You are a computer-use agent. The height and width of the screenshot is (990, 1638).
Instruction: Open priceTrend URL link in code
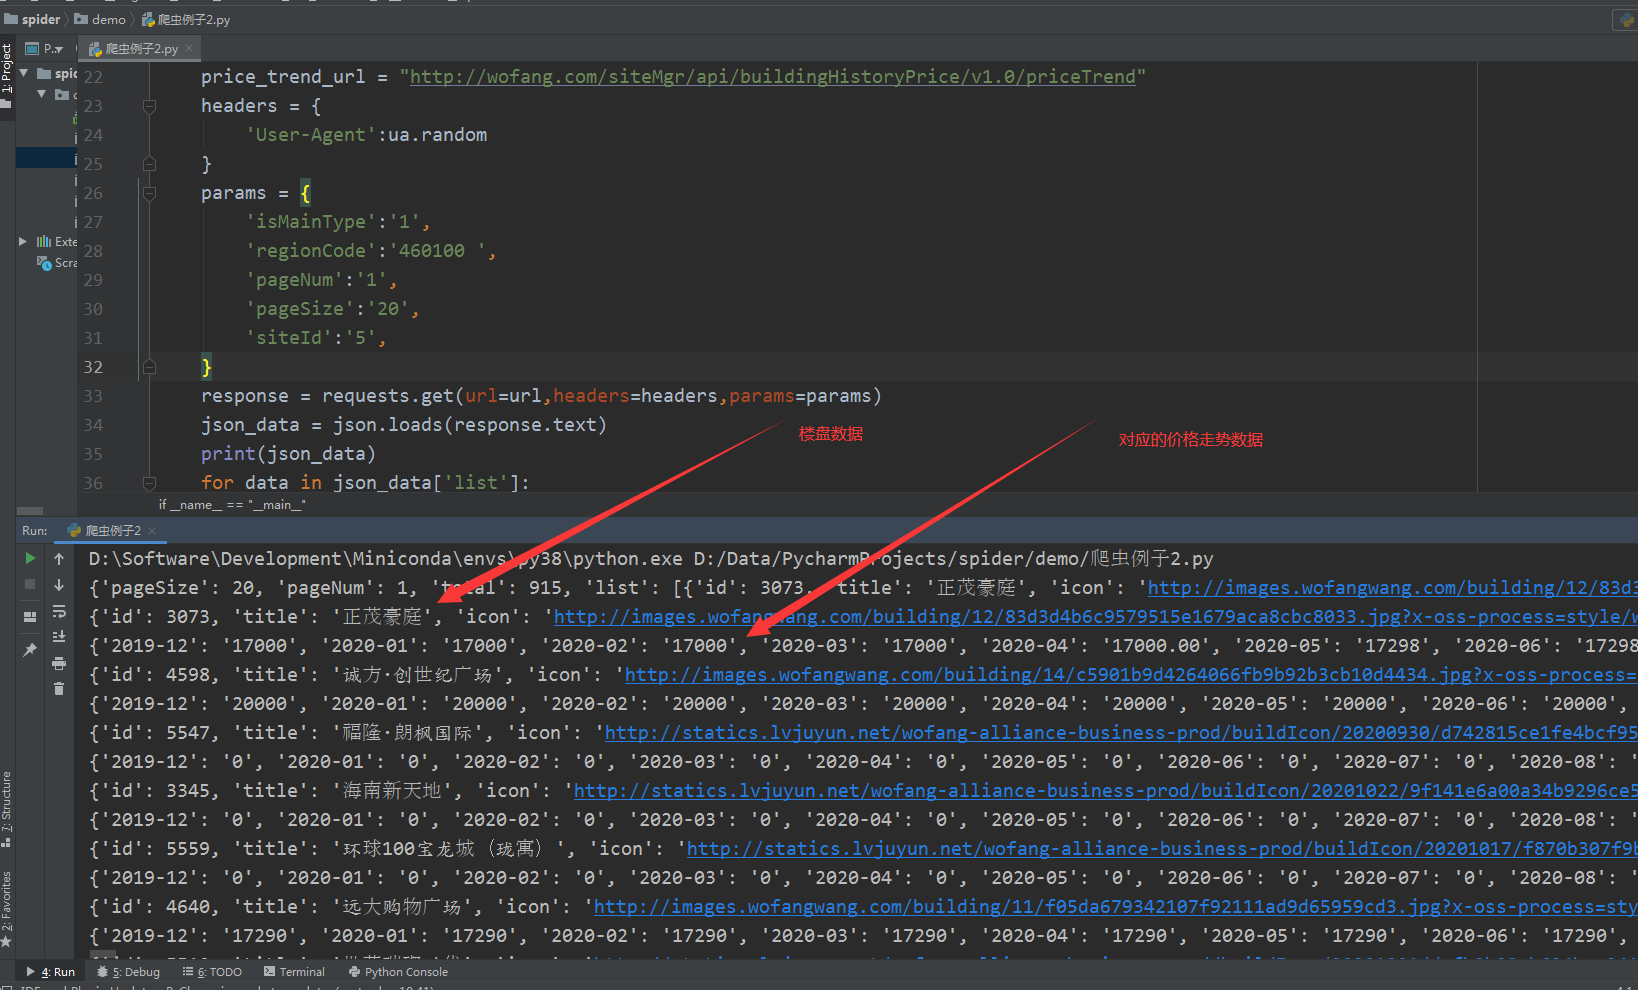coord(773,77)
